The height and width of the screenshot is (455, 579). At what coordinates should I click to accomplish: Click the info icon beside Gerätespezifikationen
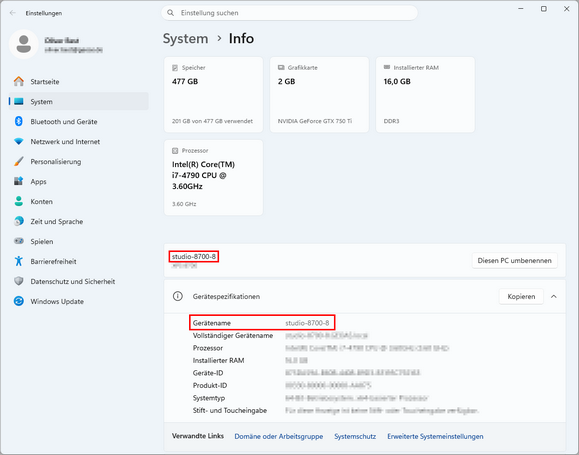click(x=178, y=296)
